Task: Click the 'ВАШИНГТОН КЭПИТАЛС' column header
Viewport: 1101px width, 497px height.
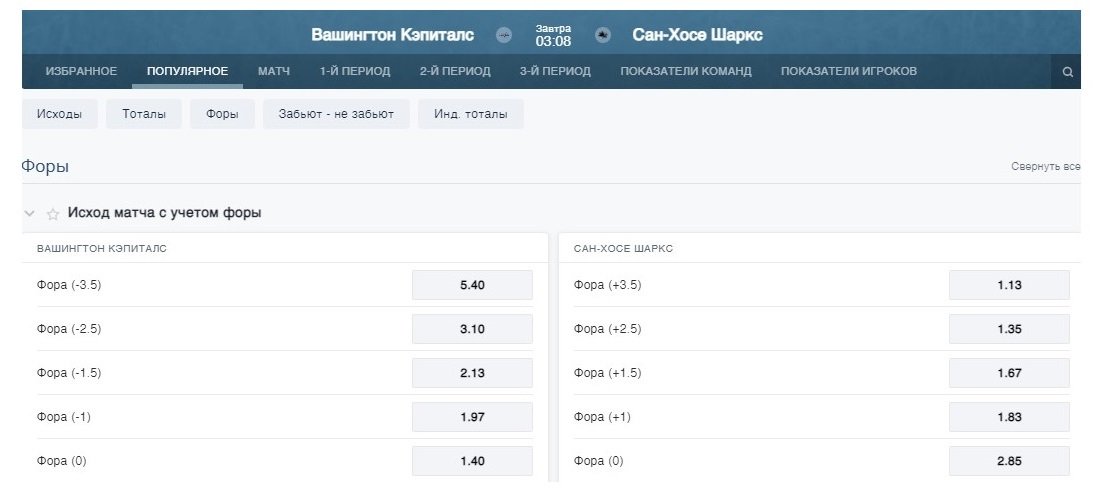Action: [x=102, y=248]
